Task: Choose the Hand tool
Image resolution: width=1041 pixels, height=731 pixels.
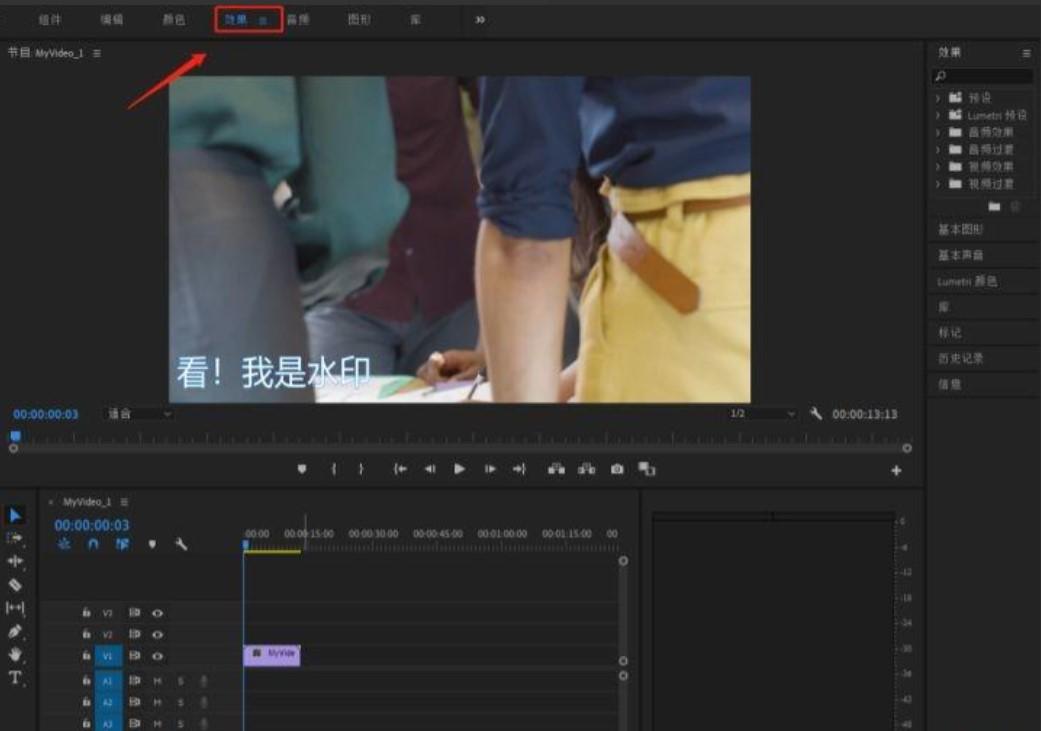Action: [x=15, y=654]
